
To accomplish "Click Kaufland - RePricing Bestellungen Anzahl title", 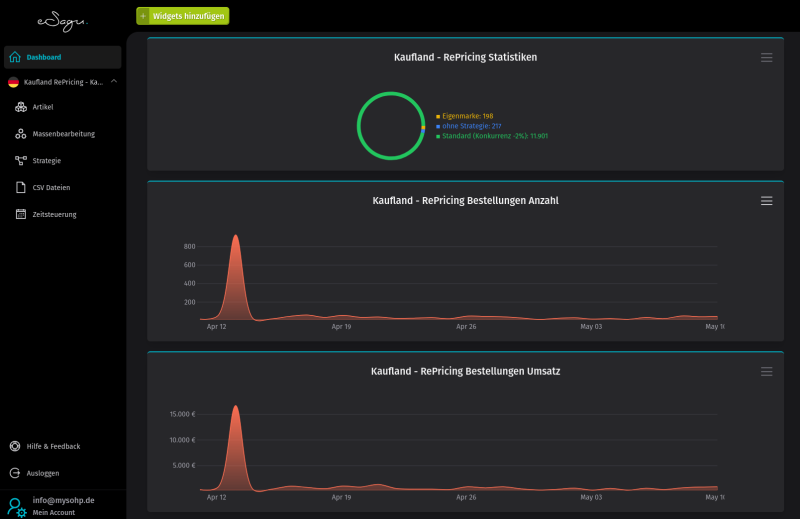I will click(x=465, y=201).
